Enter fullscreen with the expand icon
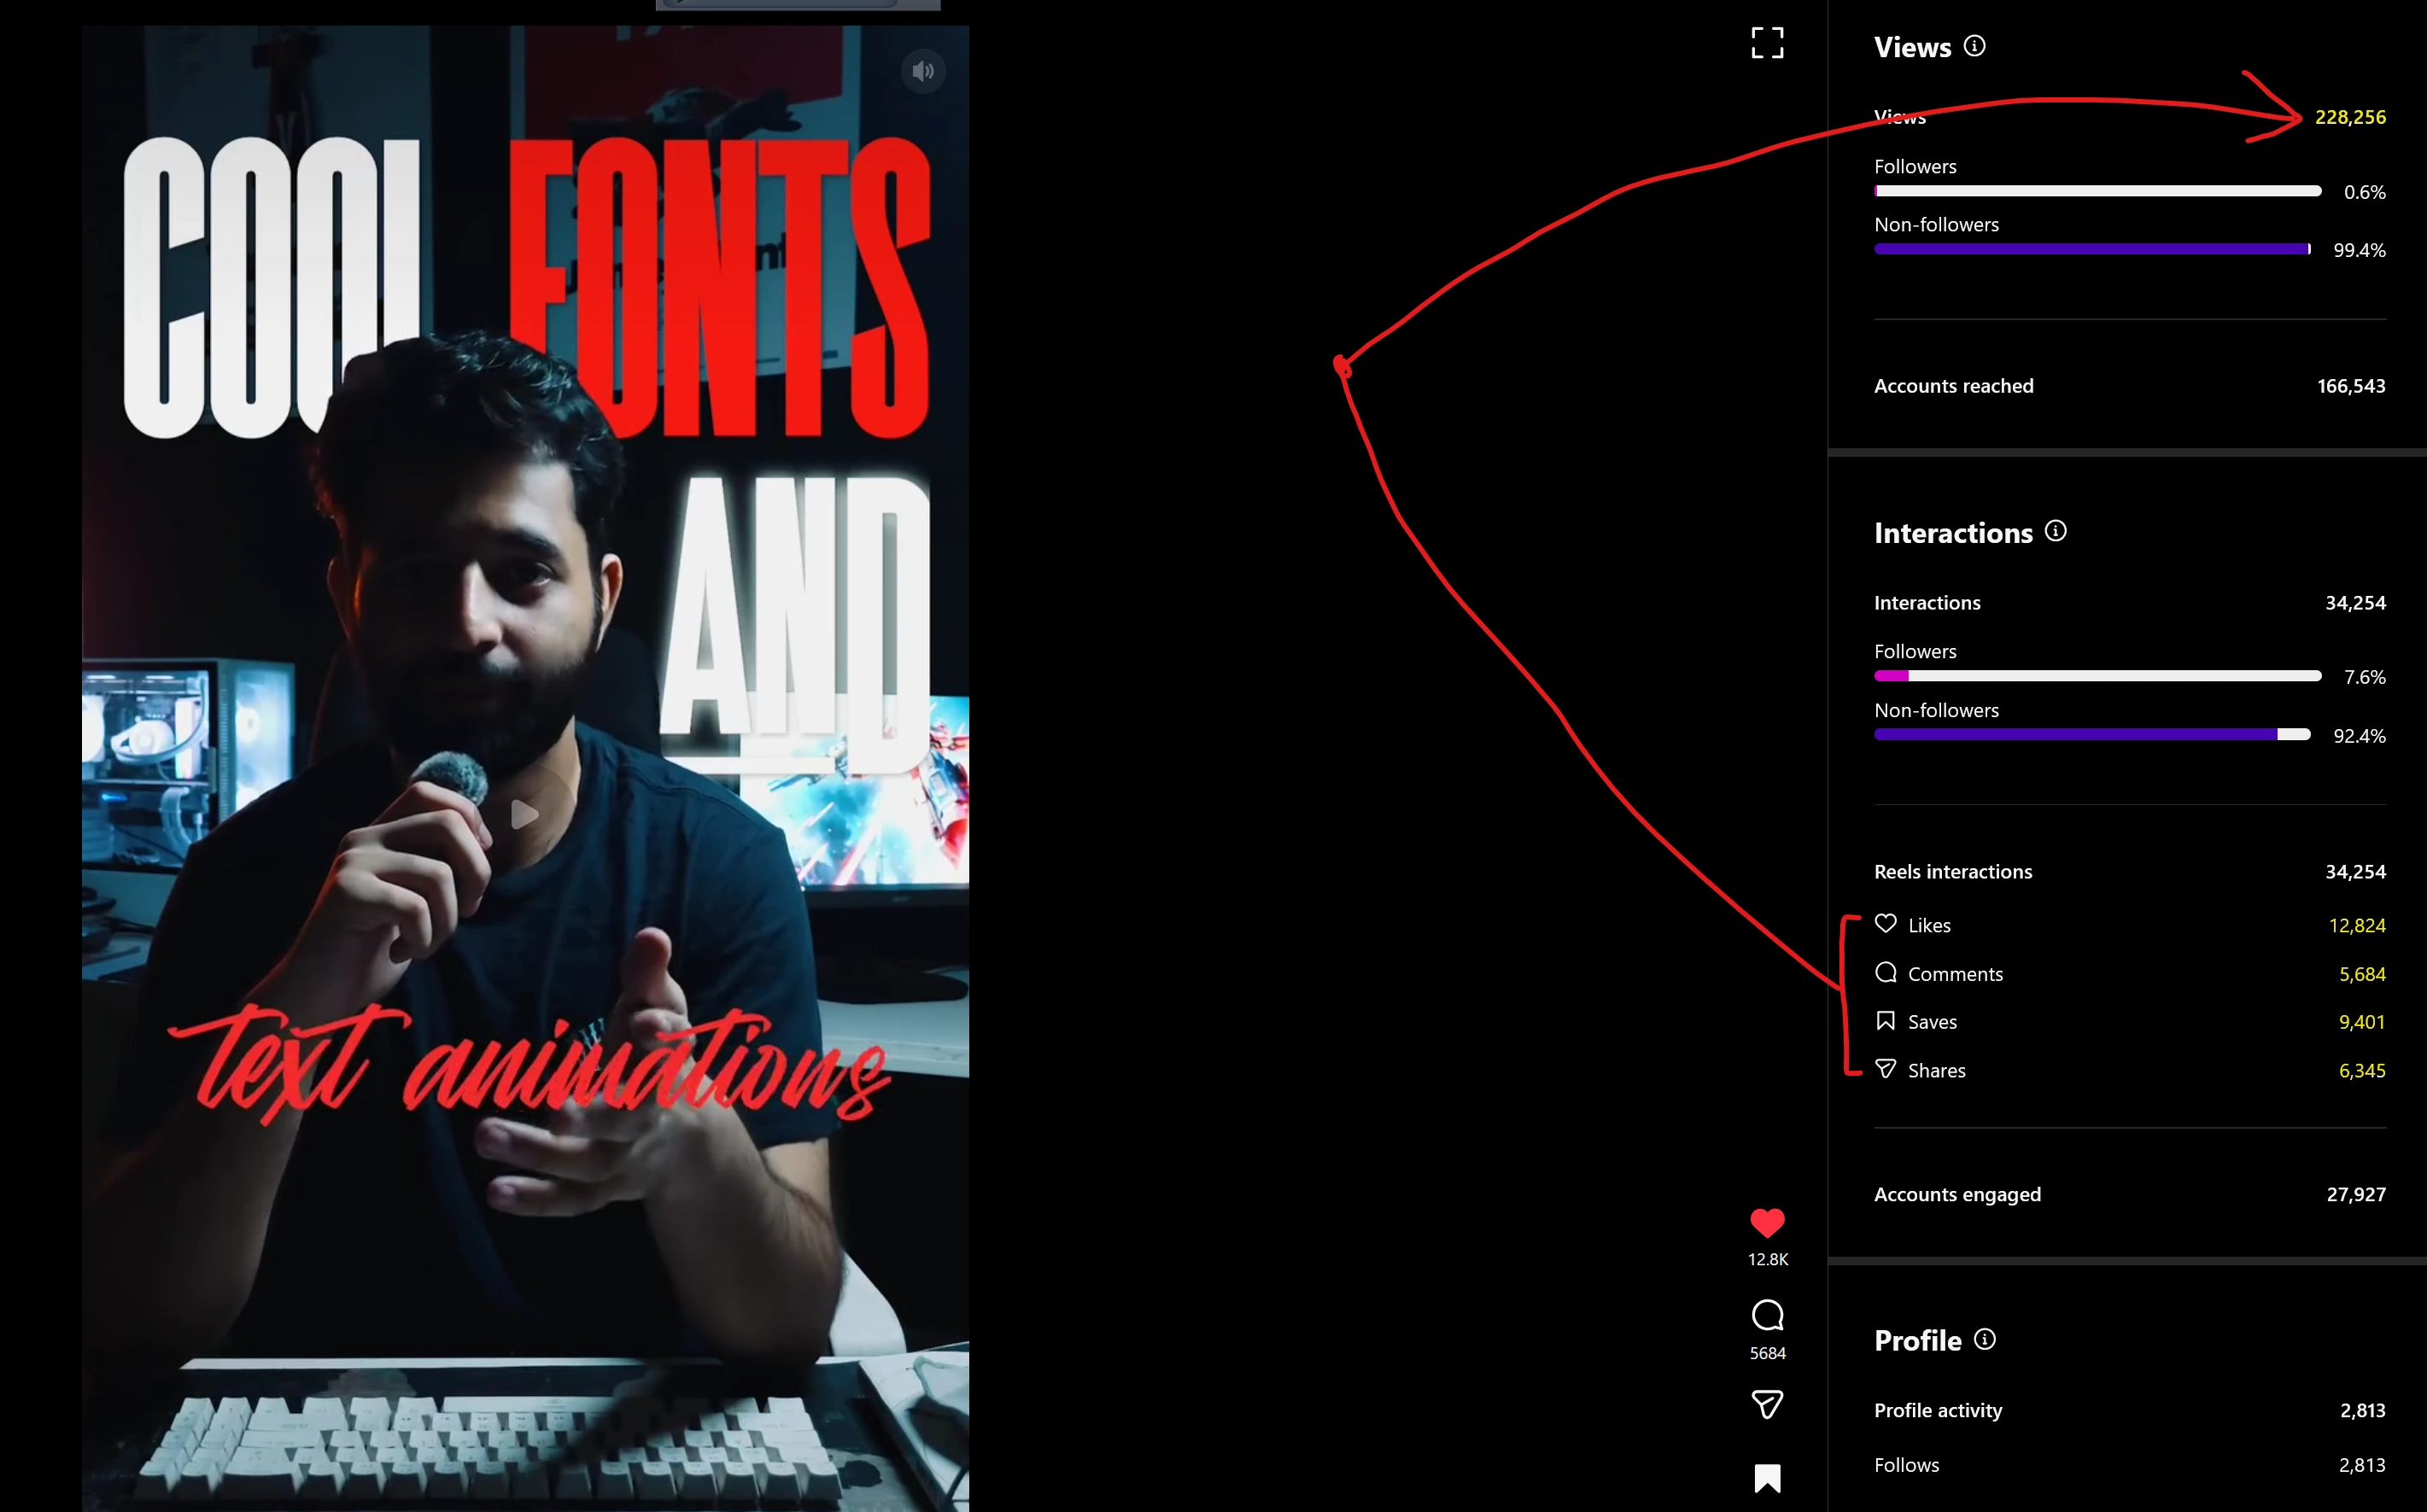The height and width of the screenshot is (1512, 2427). coord(1767,43)
